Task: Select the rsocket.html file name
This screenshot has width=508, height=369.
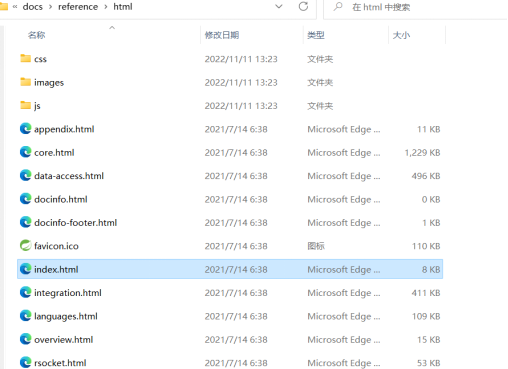Action: (60, 363)
